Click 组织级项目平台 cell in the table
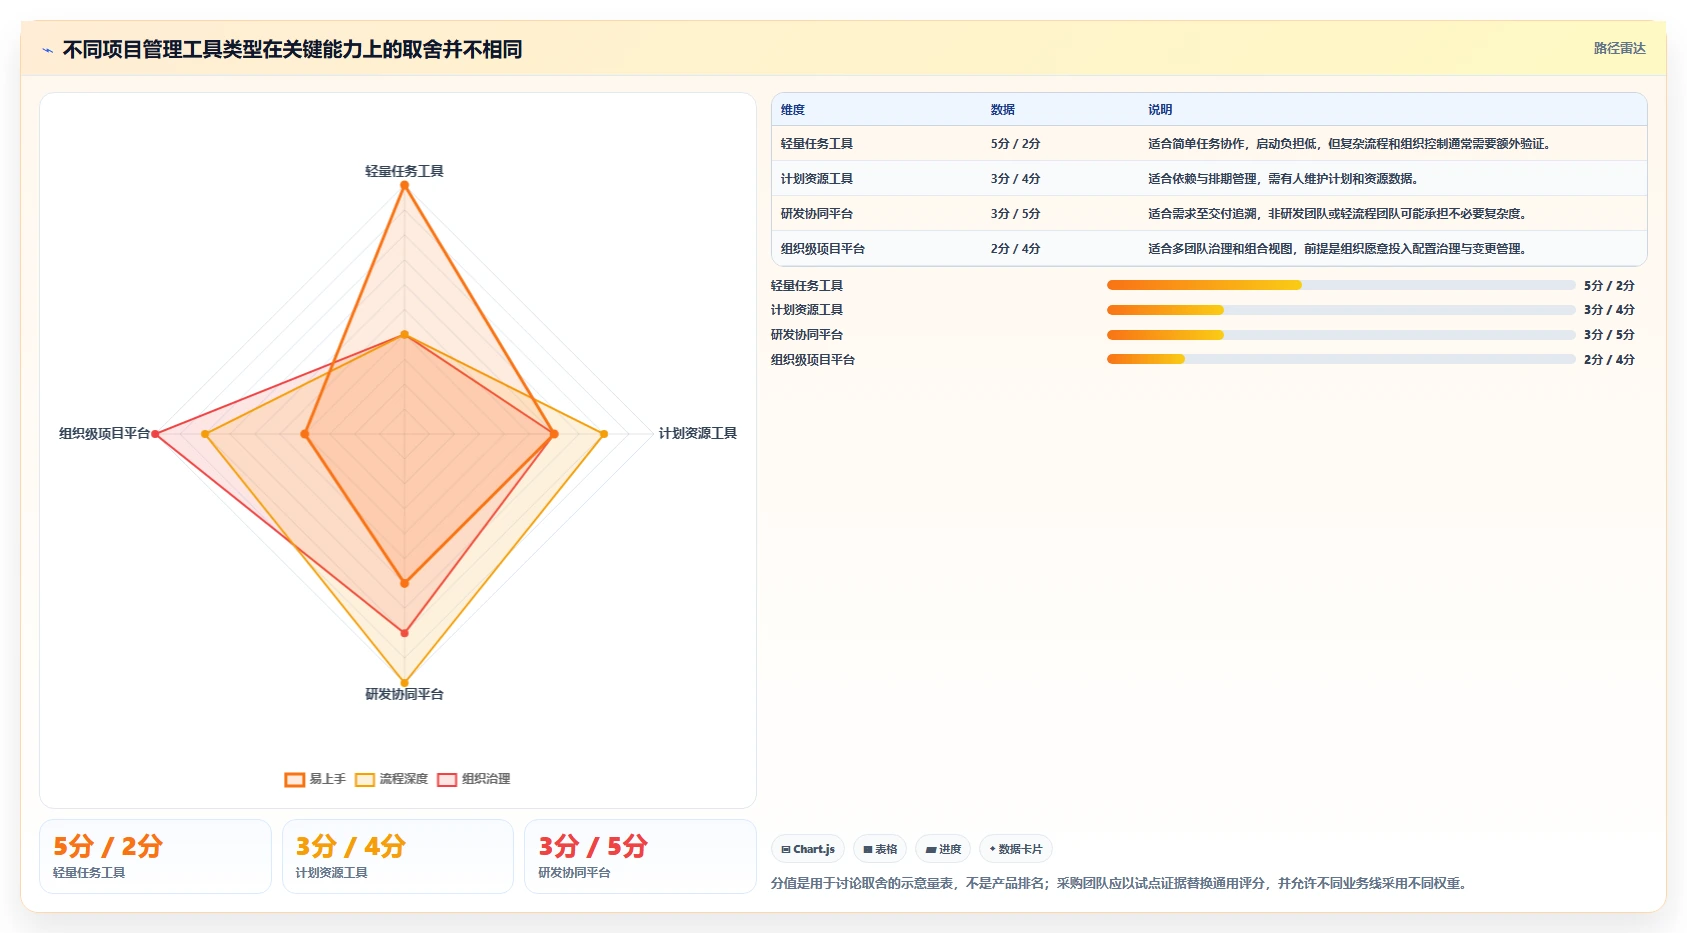 point(823,249)
